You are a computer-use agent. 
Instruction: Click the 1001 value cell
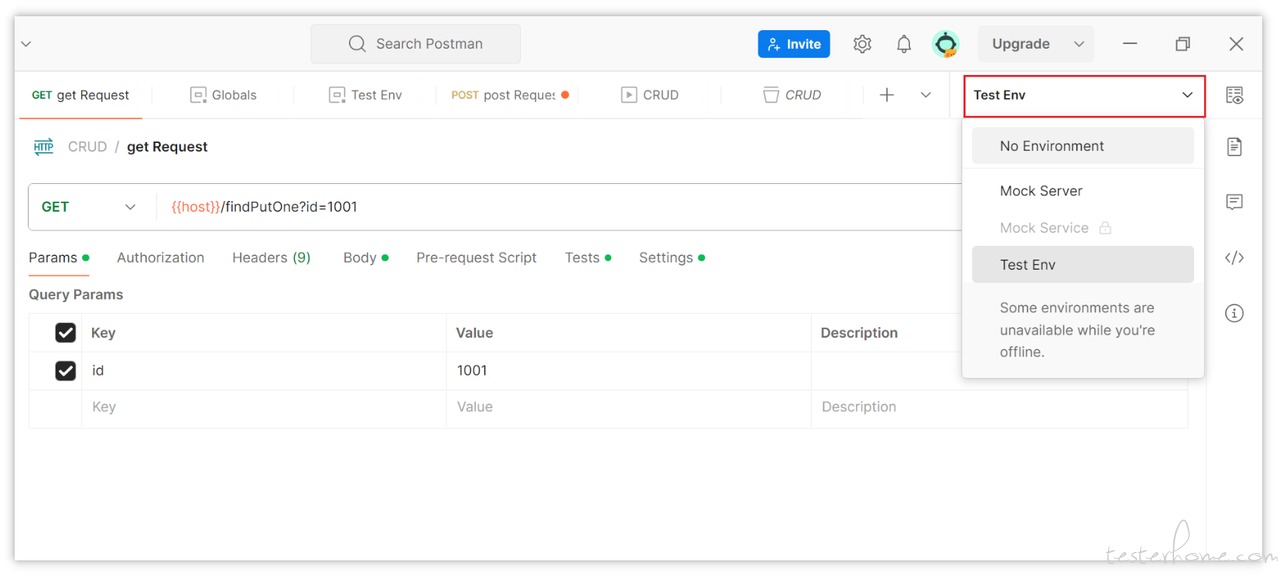tap(628, 371)
